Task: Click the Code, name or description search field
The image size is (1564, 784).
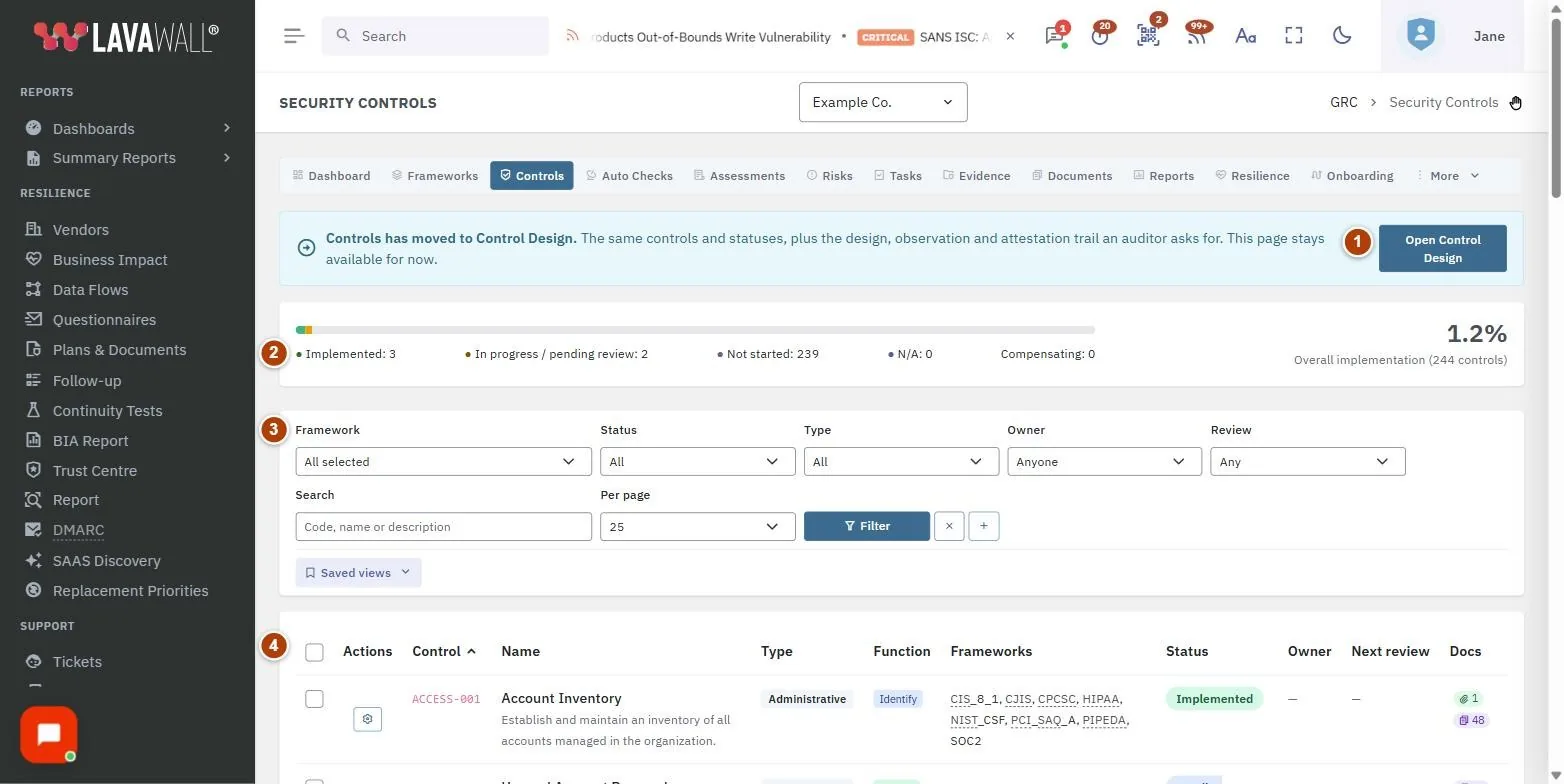Action: (443, 526)
